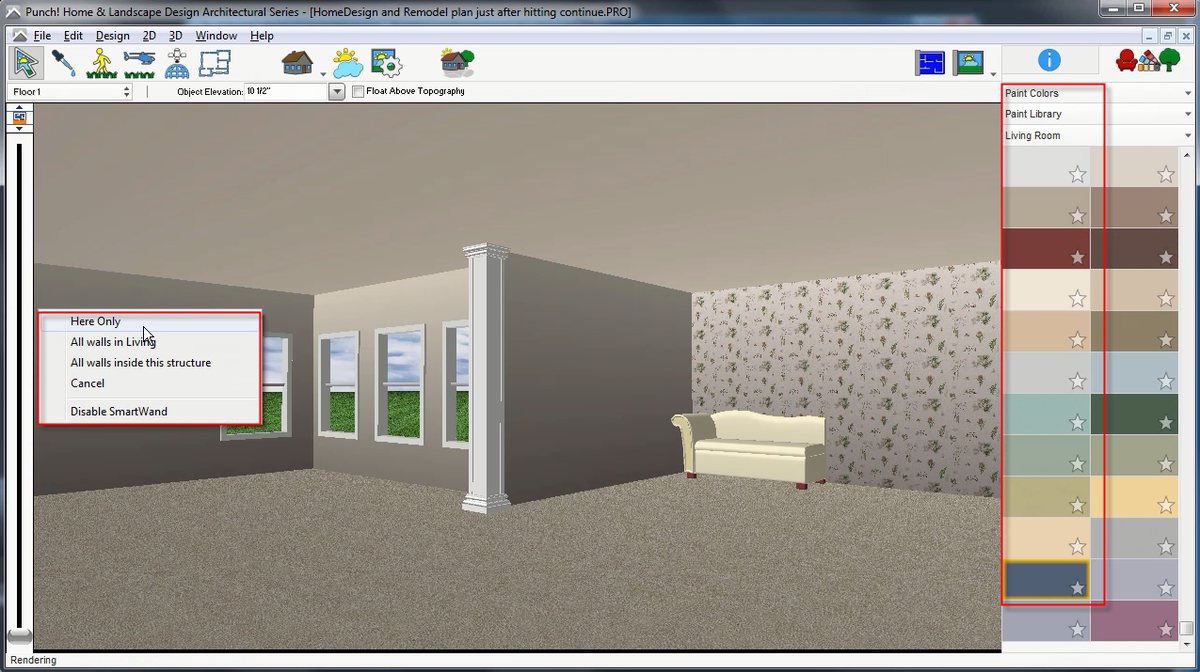This screenshot has width=1200, height=672.
Task: Show the 3D landscape view window
Action: 968,63
